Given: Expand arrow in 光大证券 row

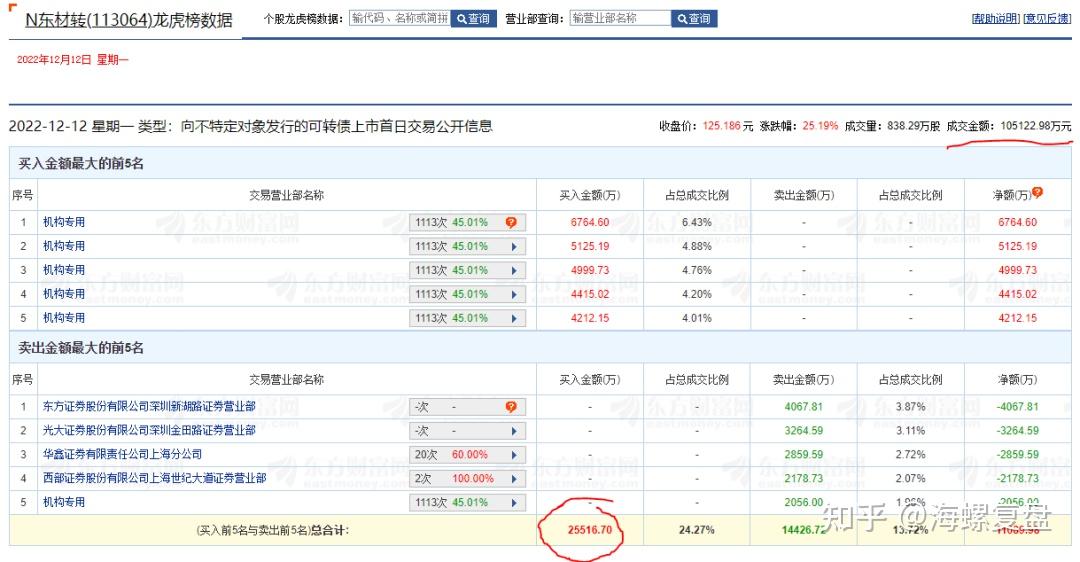Looking at the screenshot, I should 514,431.
